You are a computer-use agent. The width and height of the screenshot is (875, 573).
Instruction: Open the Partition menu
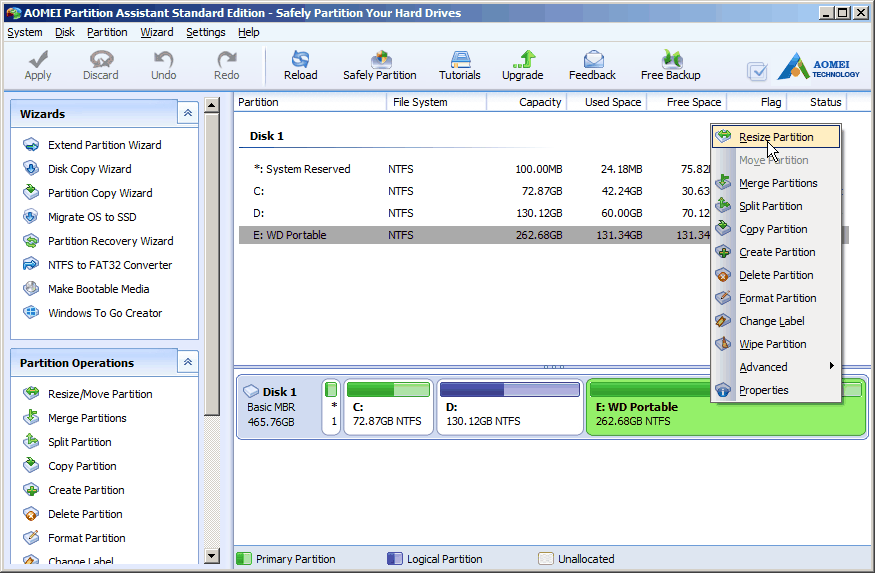click(107, 32)
